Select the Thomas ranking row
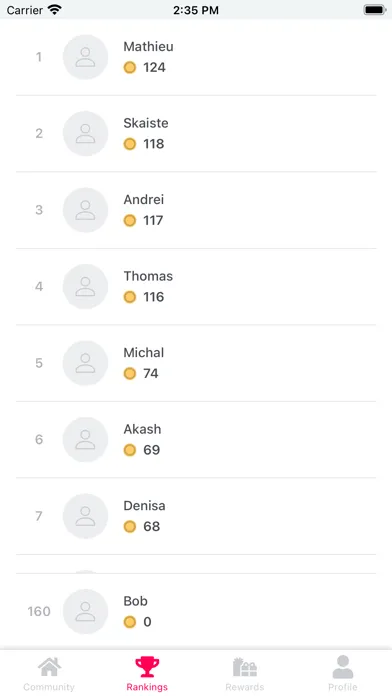This screenshot has height=696, width=392. click(196, 287)
